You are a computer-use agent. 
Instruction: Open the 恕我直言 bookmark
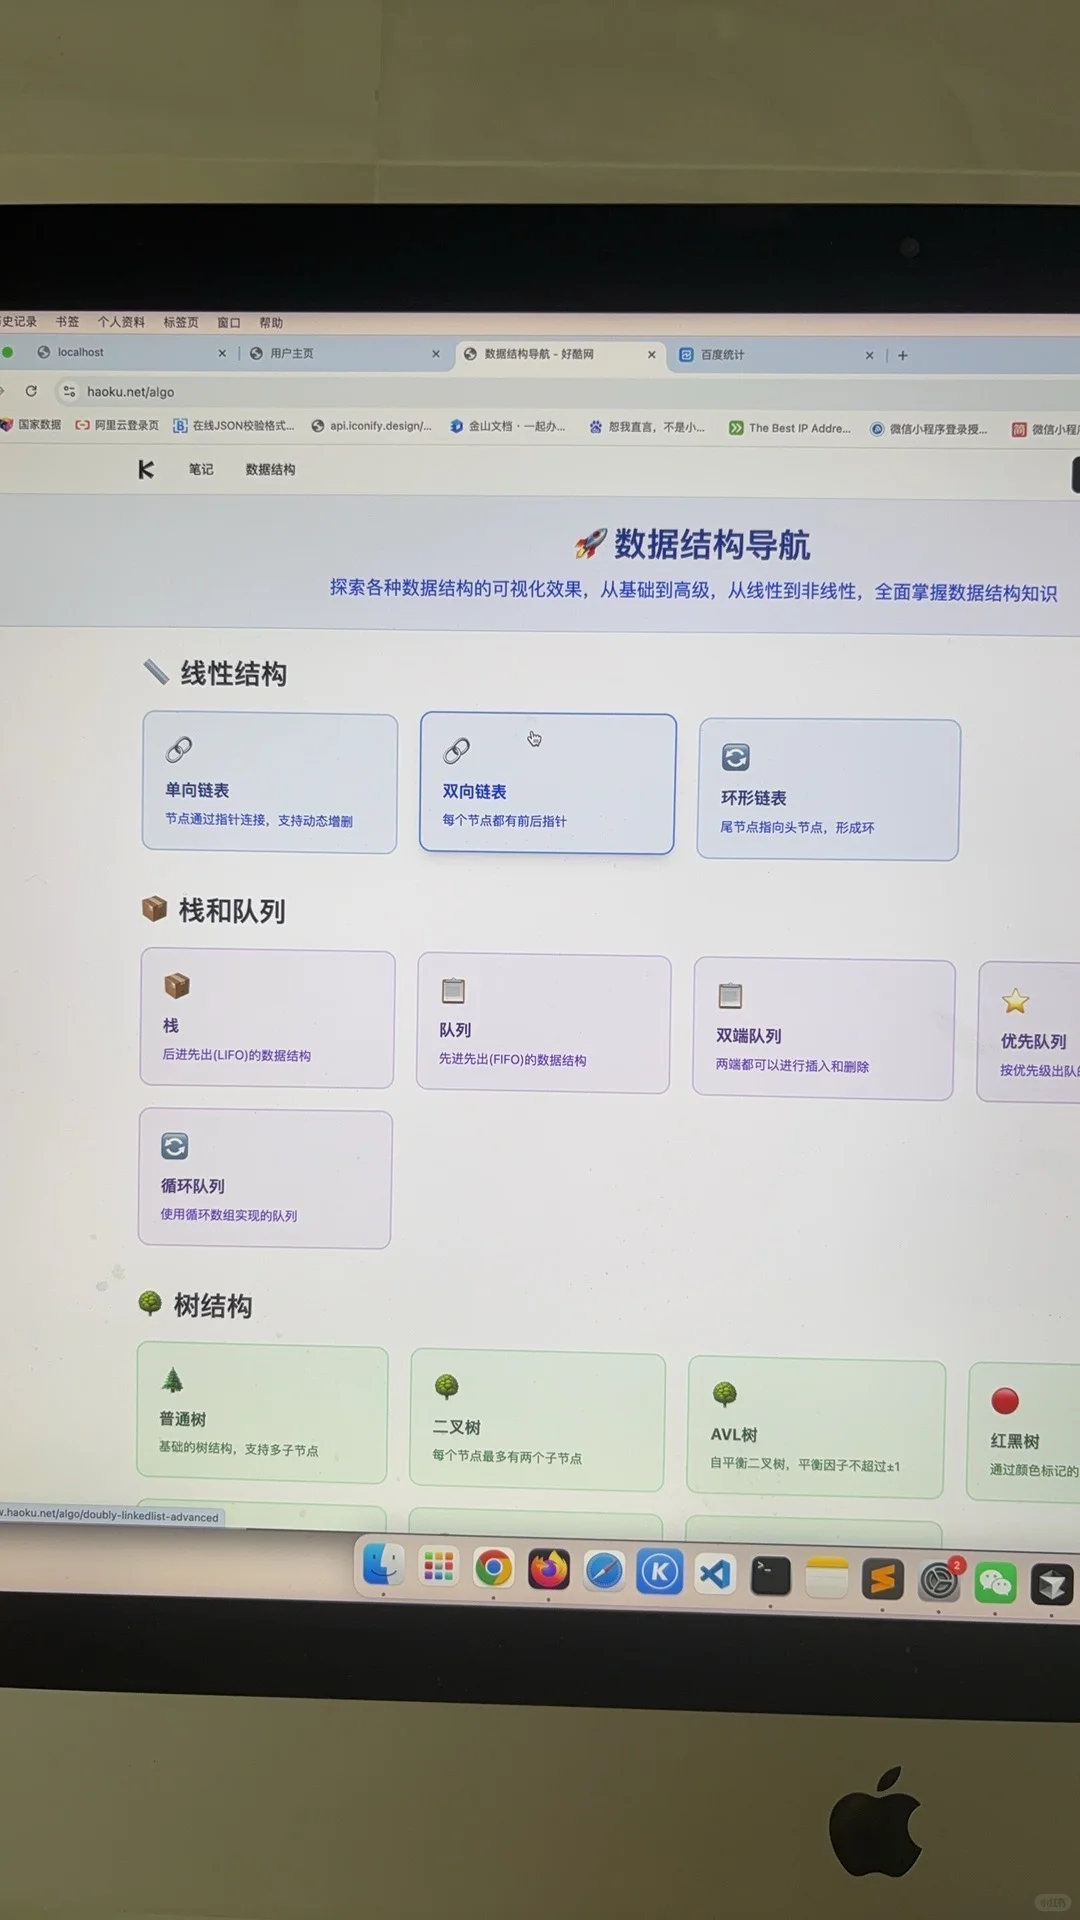[x=647, y=427]
